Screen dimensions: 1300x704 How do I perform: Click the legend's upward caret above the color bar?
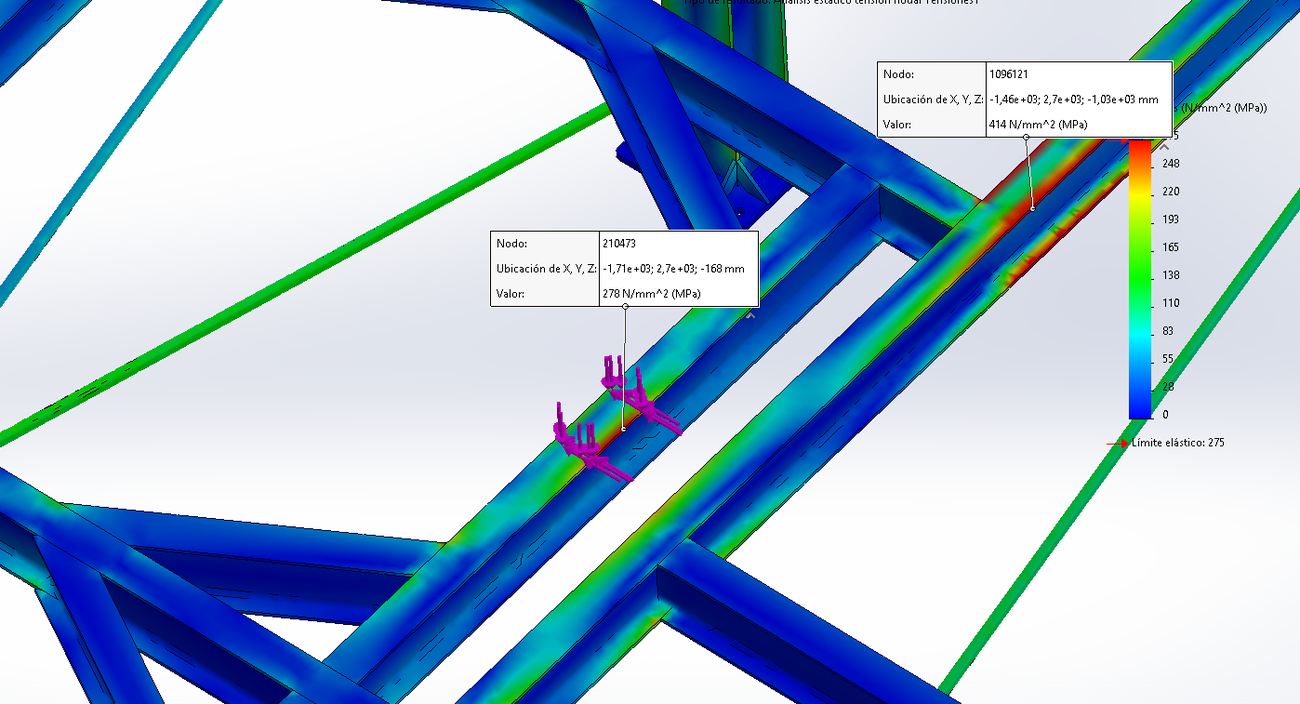click(x=1163, y=145)
